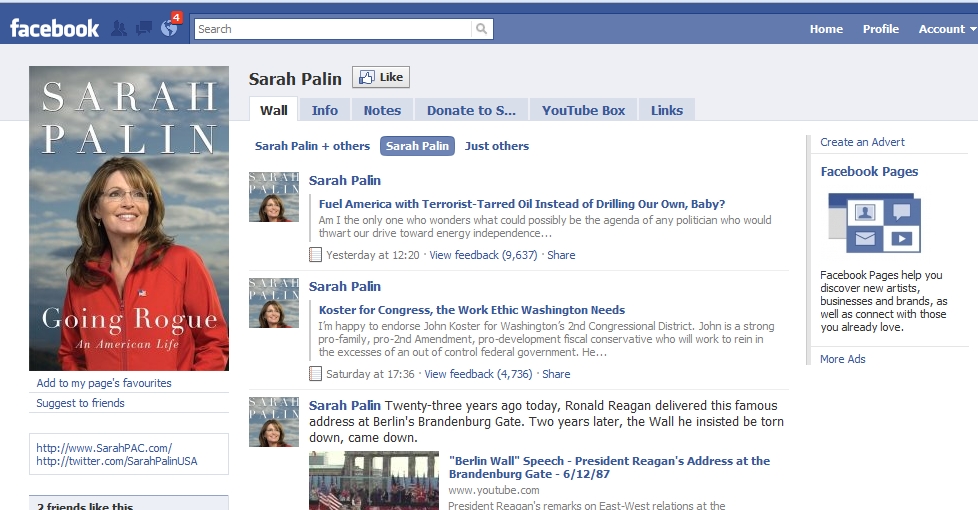Click note icon beside Saturday at 17:36
Viewport: 978px width, 510px height.
point(316,374)
